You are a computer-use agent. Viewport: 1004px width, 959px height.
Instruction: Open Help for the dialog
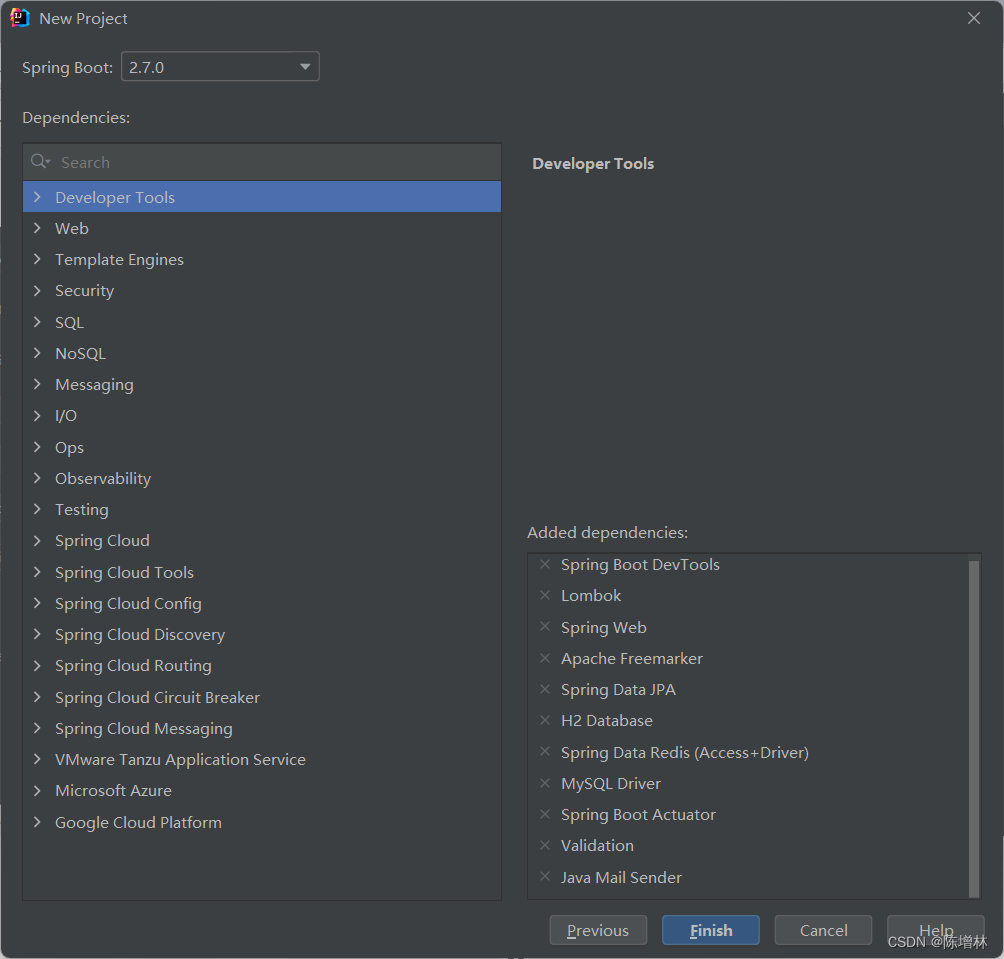point(935,930)
